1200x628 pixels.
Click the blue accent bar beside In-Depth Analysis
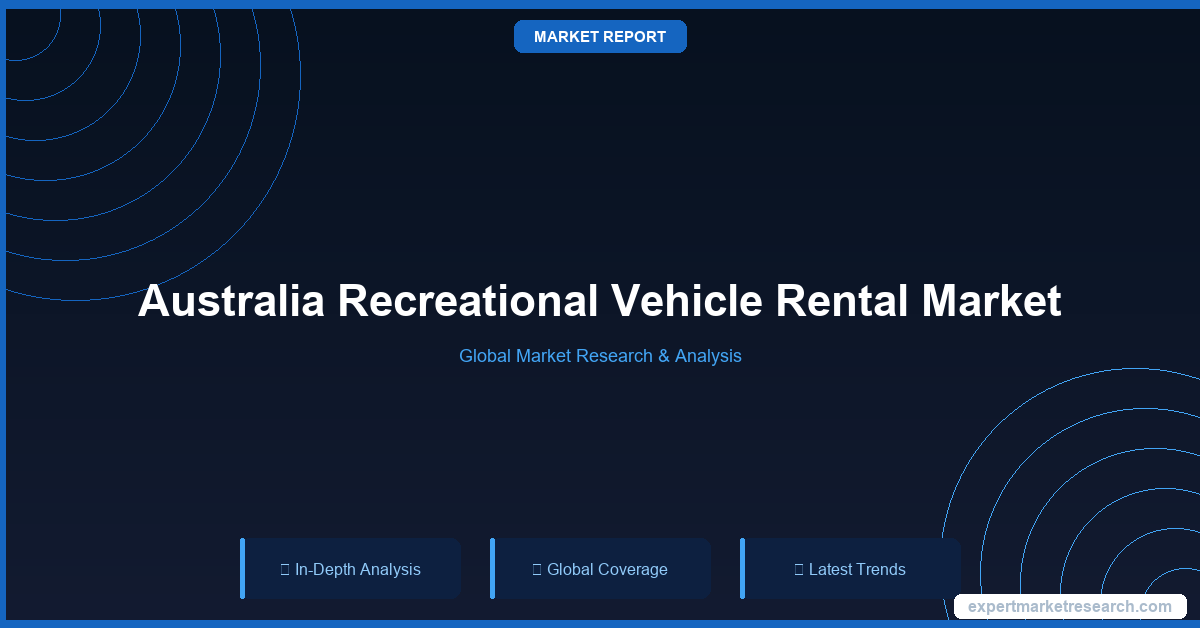pos(242,568)
